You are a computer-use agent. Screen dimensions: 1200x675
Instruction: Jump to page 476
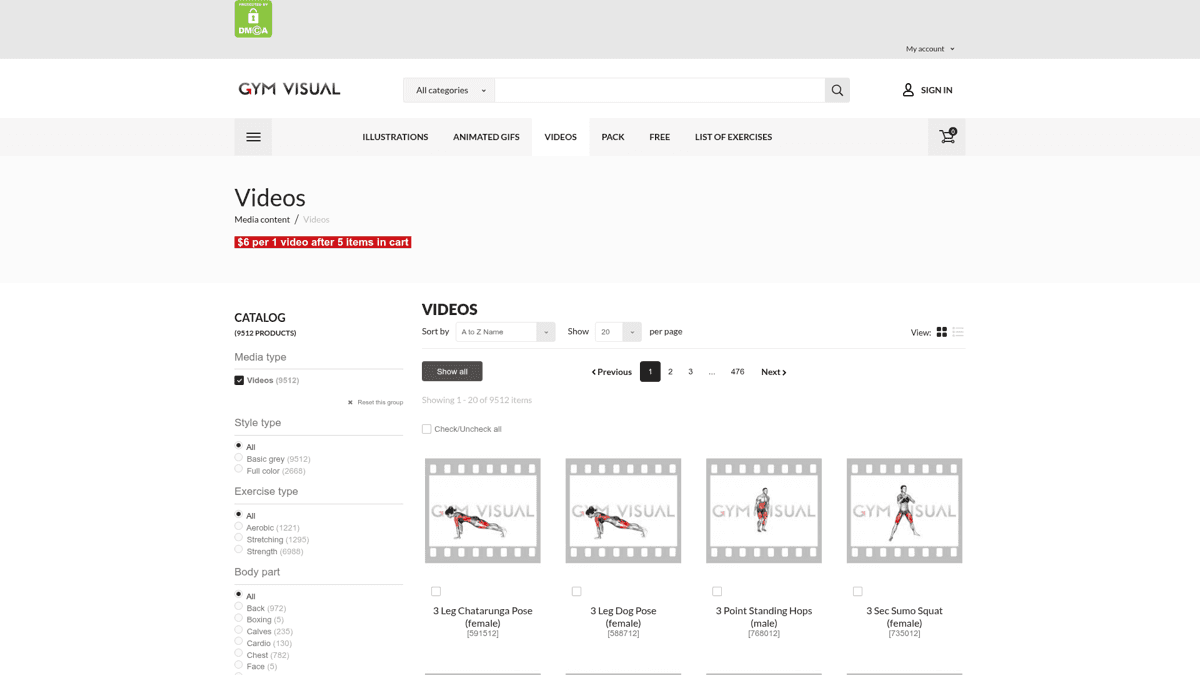click(737, 372)
